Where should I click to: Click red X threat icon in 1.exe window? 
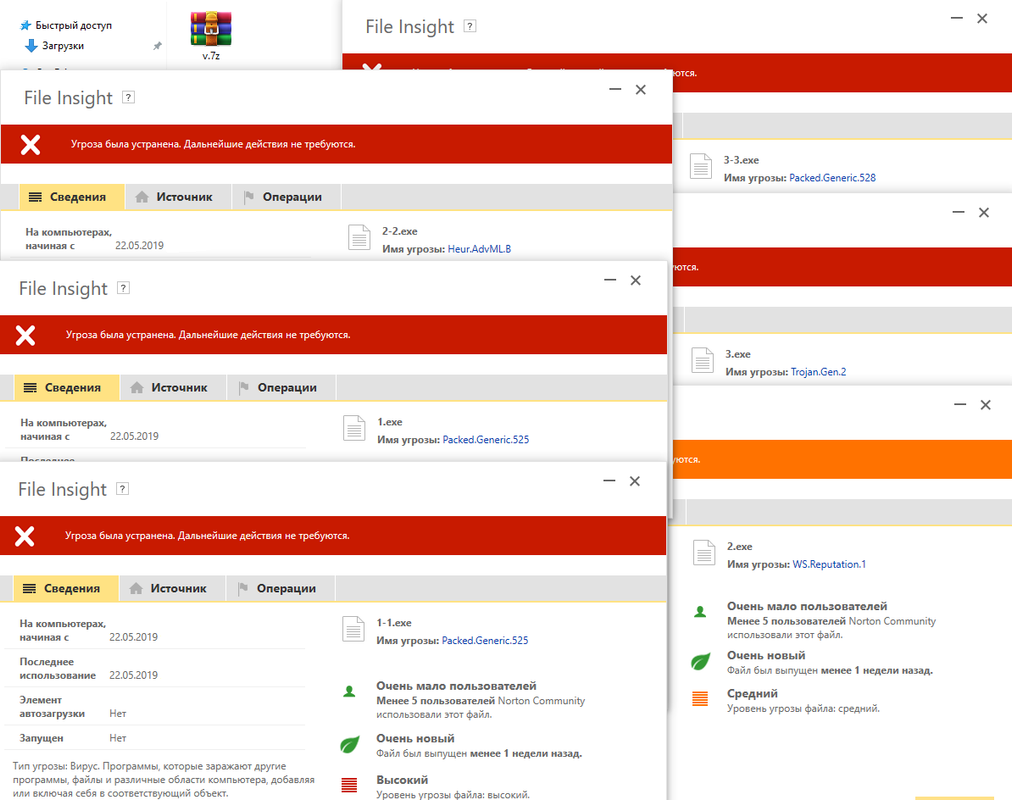(25, 335)
